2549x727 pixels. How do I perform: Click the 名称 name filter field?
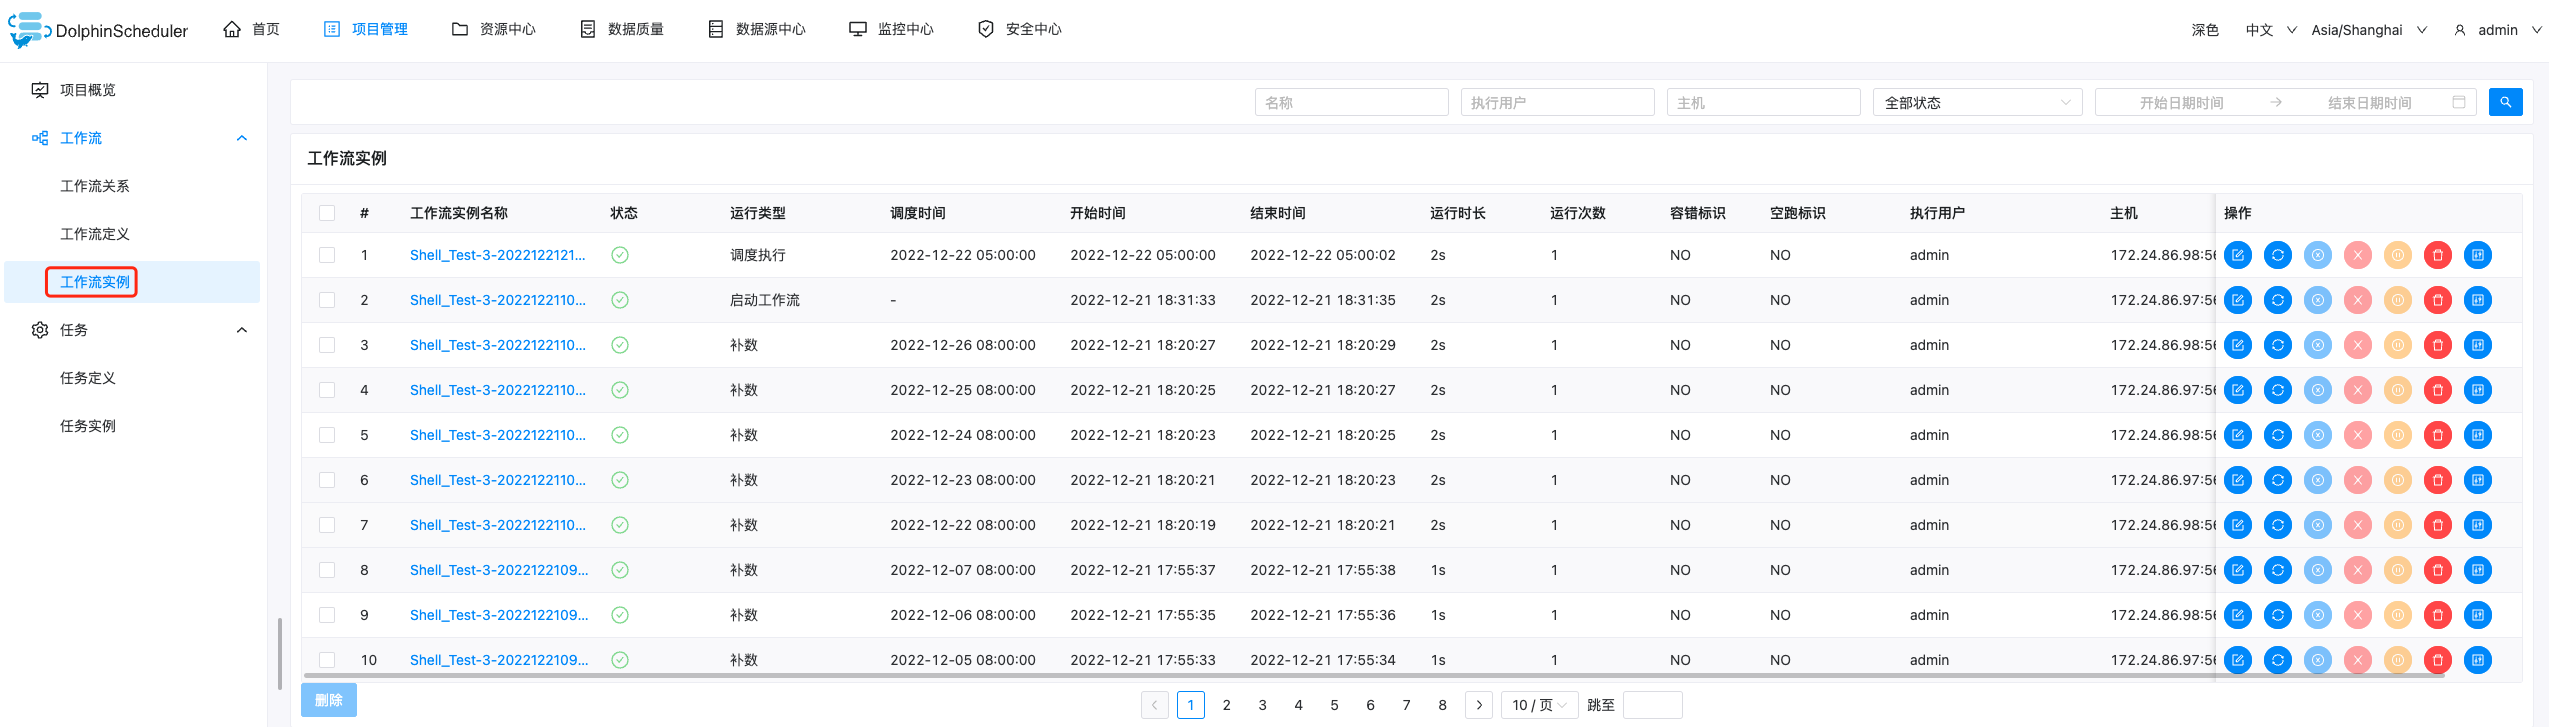coord(1351,102)
